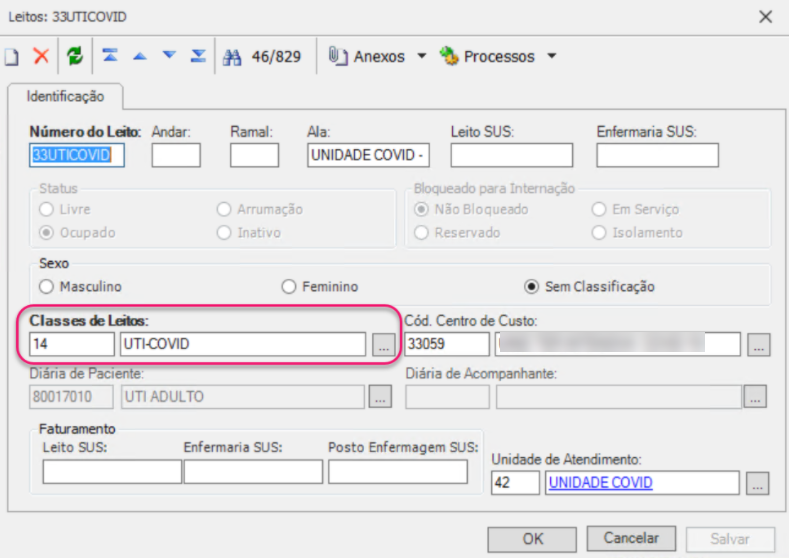This screenshot has height=558, width=789.
Task: Expand the Processos dropdown arrow
Action: 552,56
